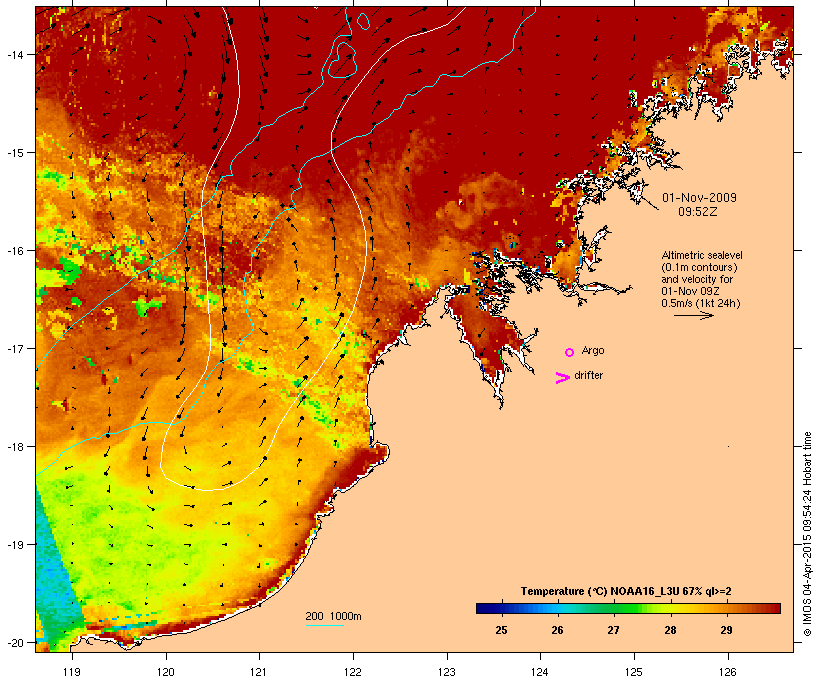Click the '120' longitude axis label
Viewport: 820px width, 680px height.
[166, 672]
